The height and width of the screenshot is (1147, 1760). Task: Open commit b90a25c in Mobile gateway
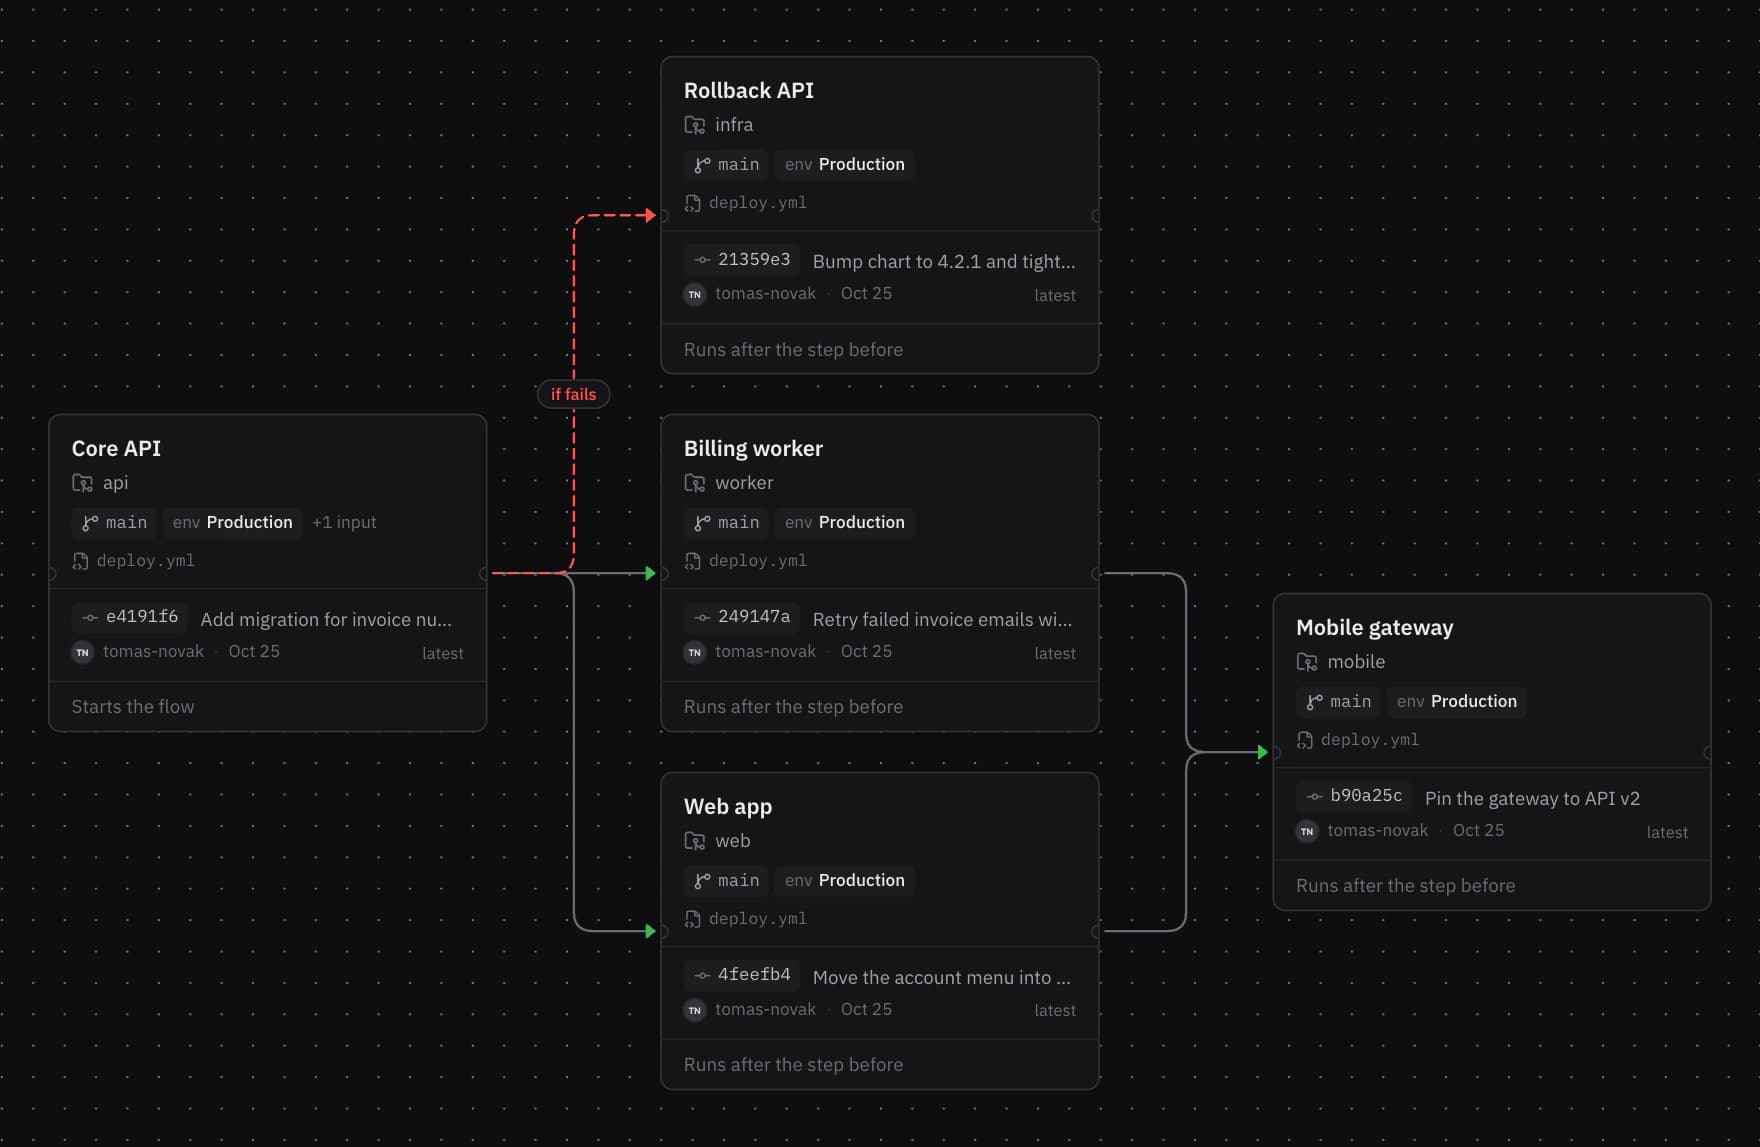coord(1354,796)
